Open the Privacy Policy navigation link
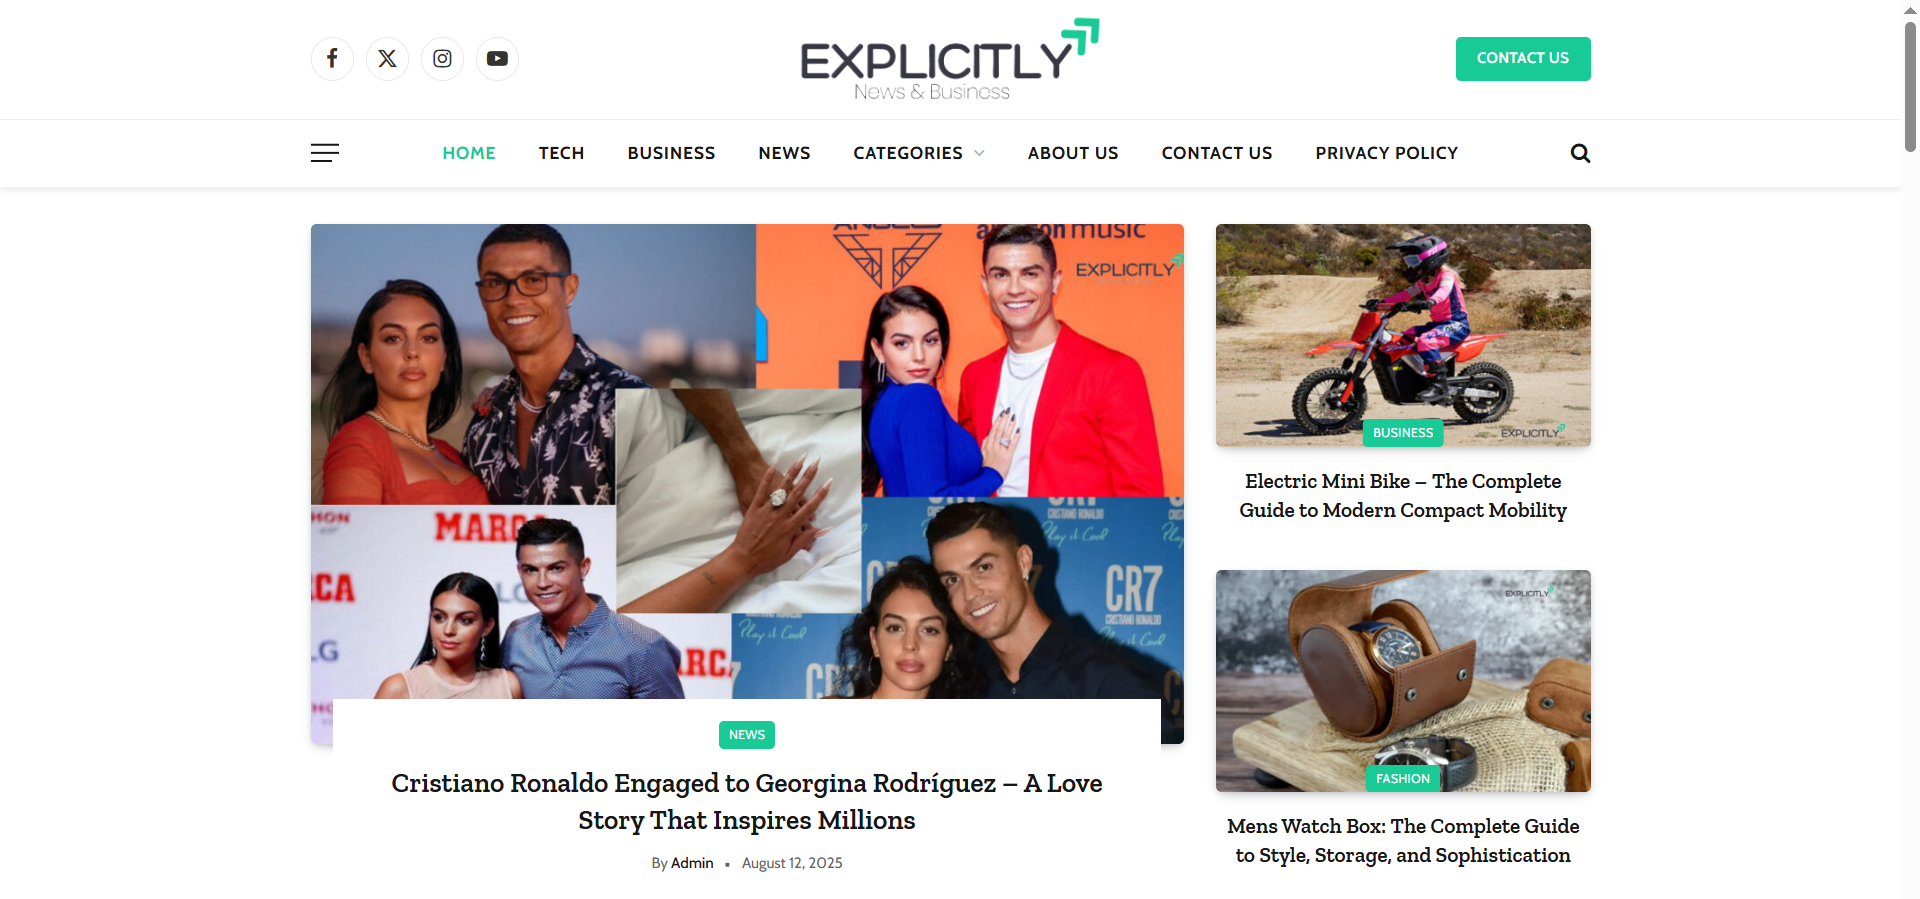Screen dimensions: 1920x899 click(1386, 153)
